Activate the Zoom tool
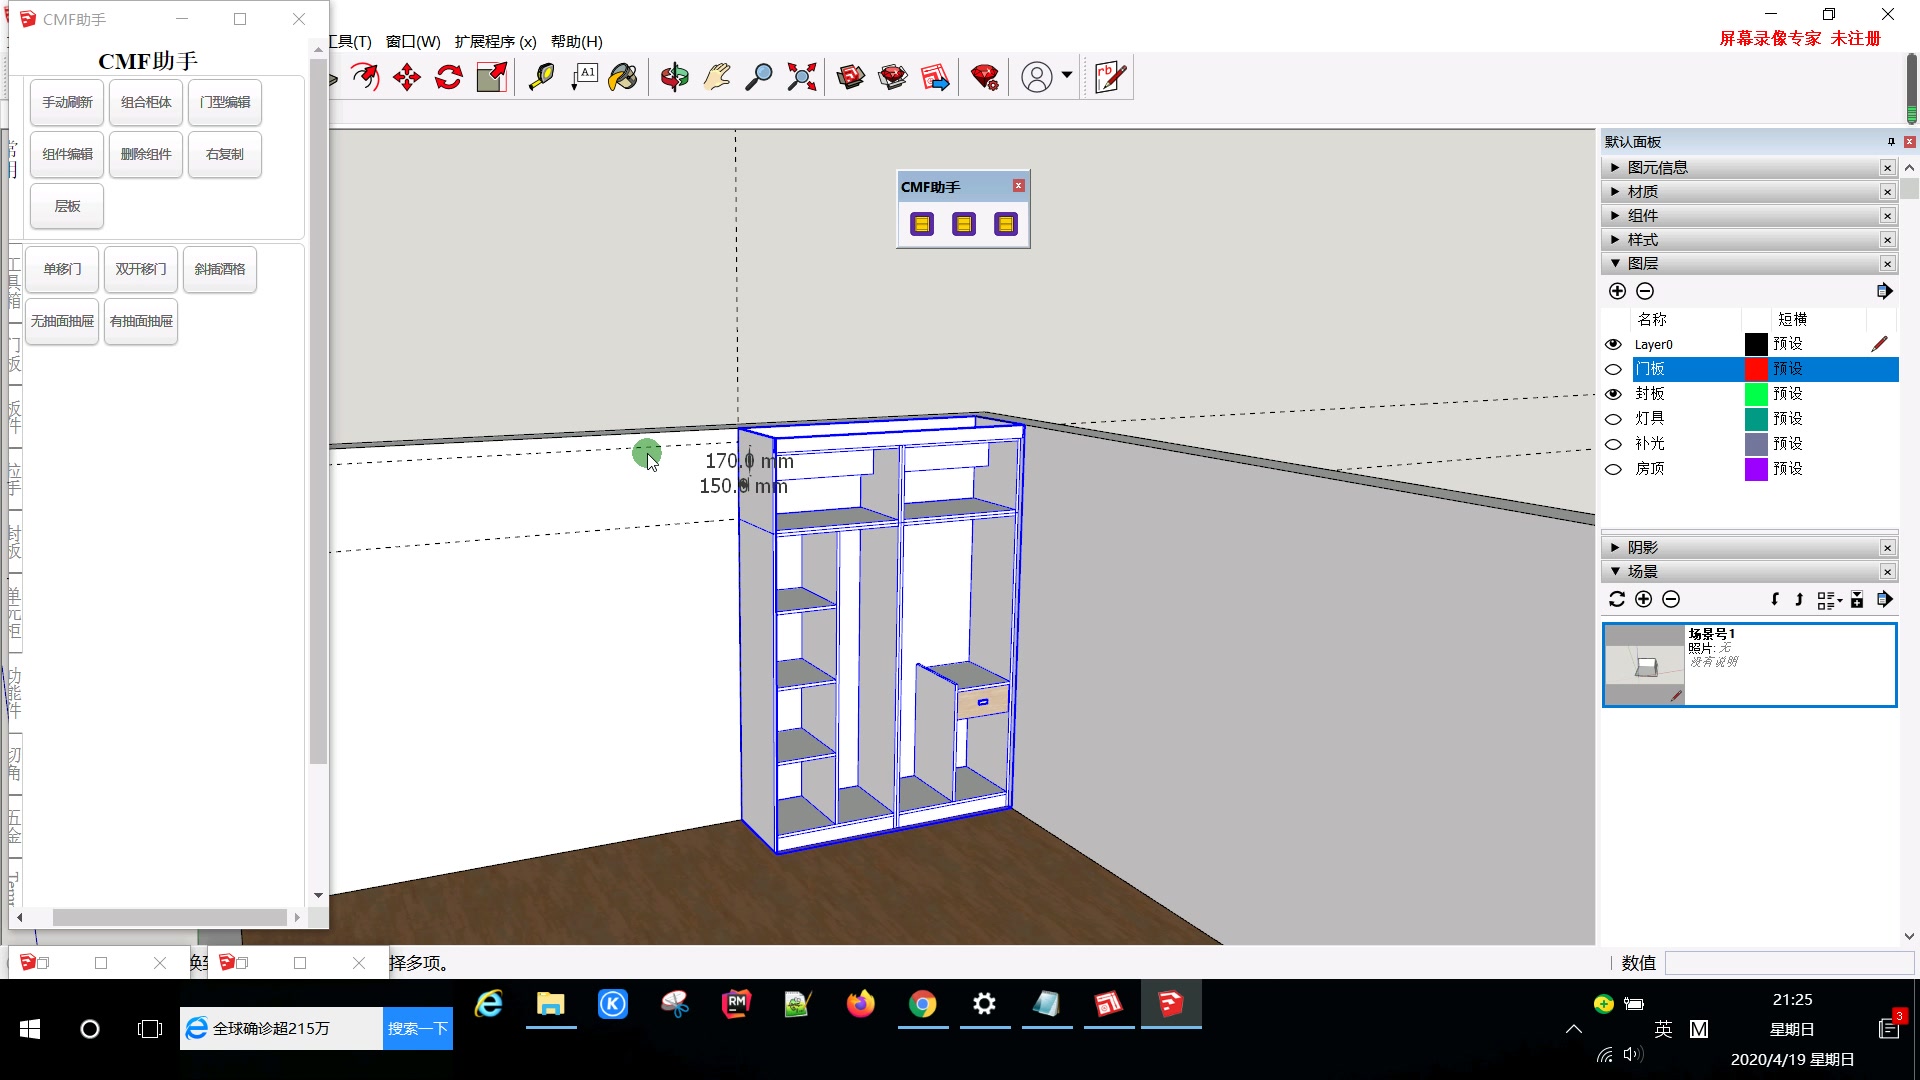Viewport: 1920px width, 1080px height. point(761,77)
